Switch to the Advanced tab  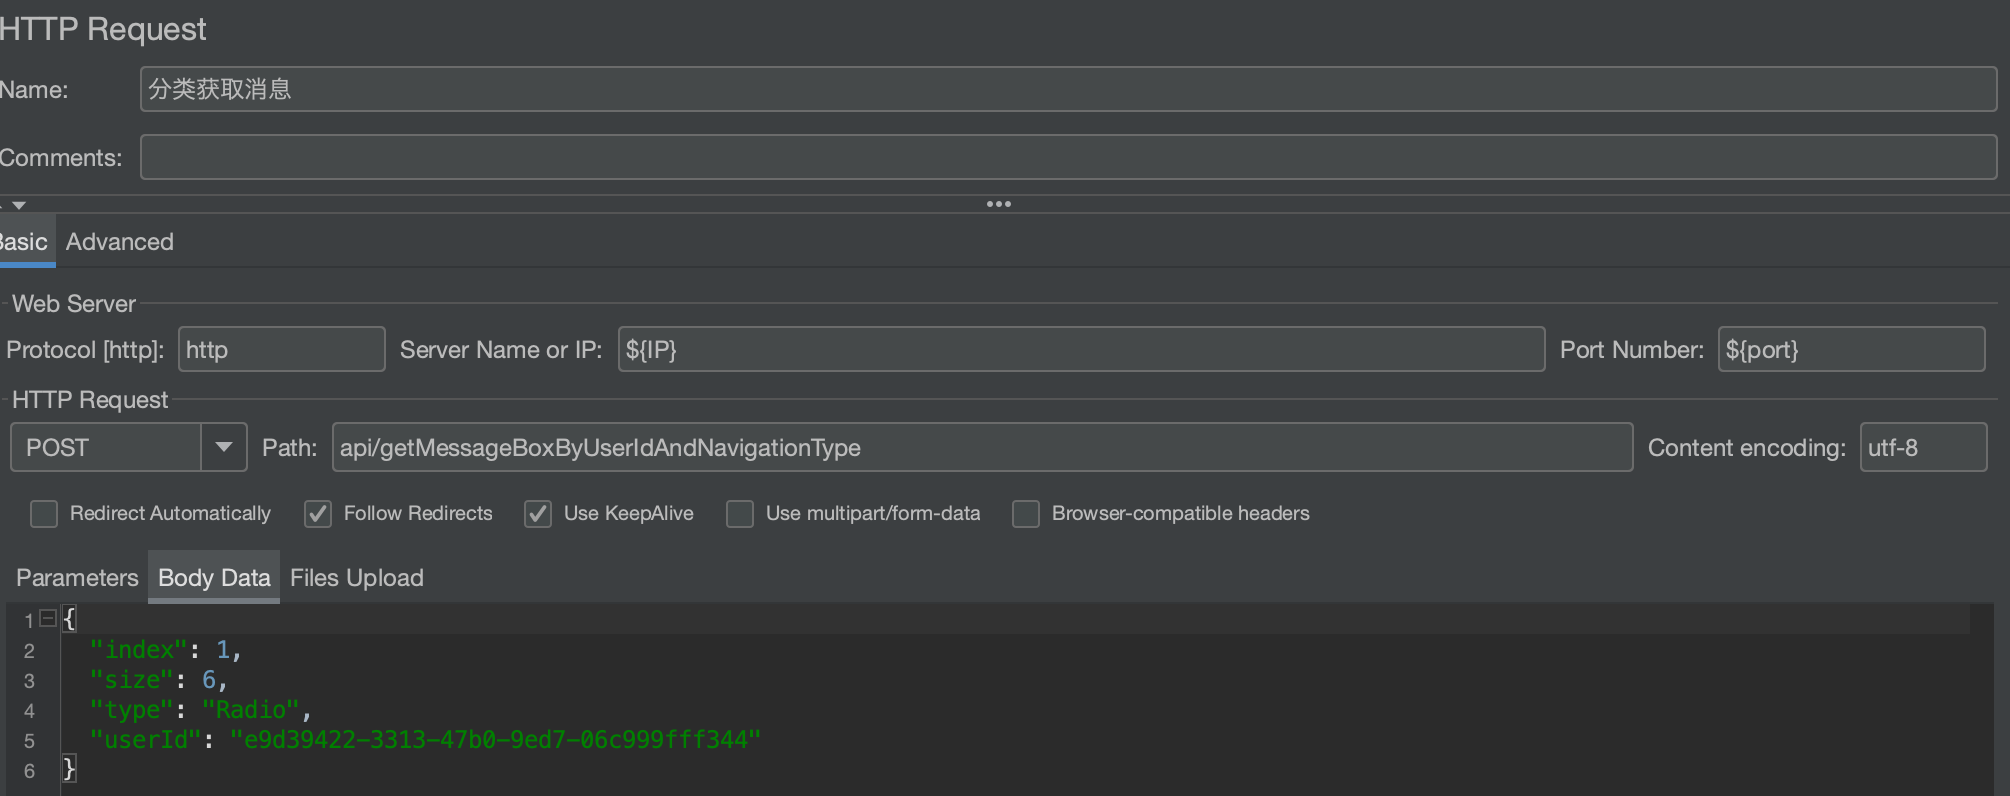click(120, 242)
